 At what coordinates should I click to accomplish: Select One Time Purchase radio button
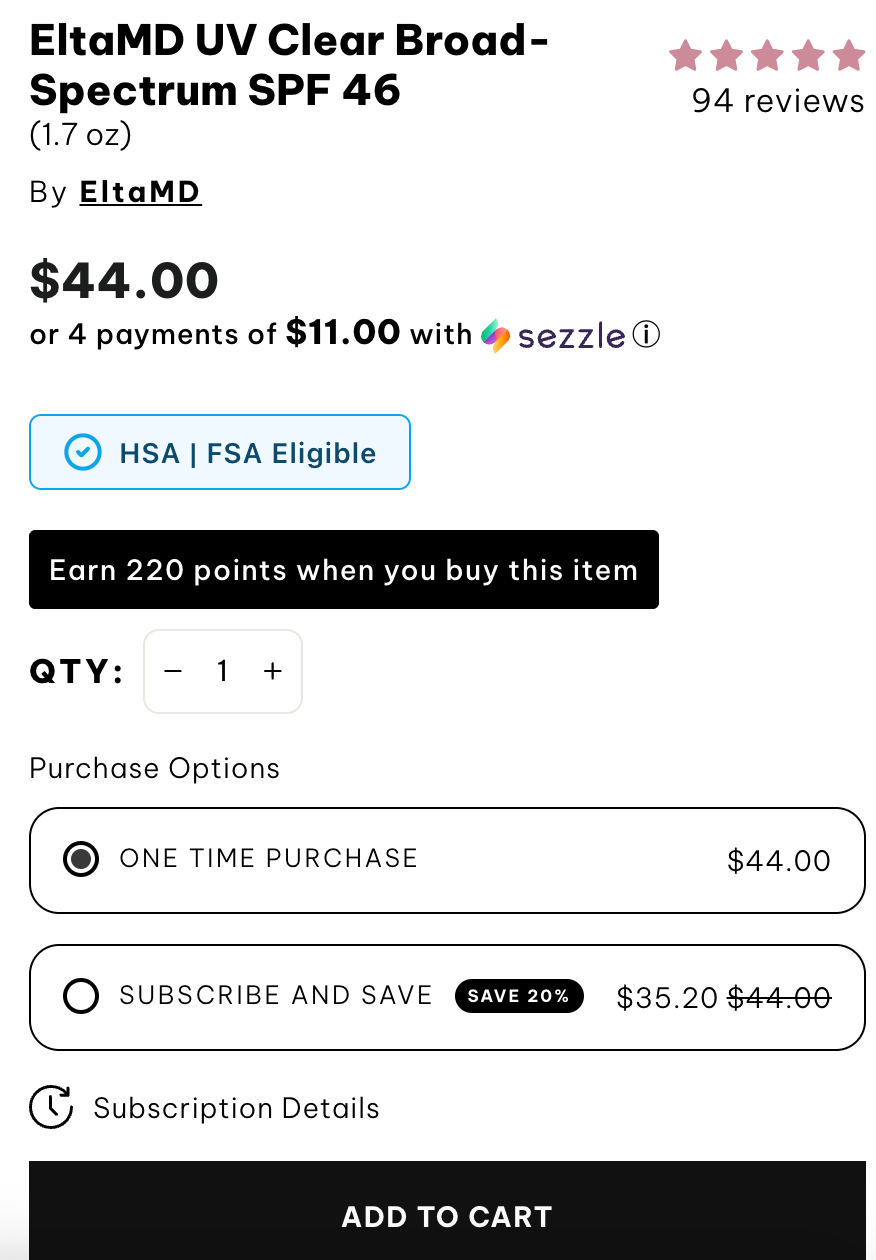coord(81,859)
